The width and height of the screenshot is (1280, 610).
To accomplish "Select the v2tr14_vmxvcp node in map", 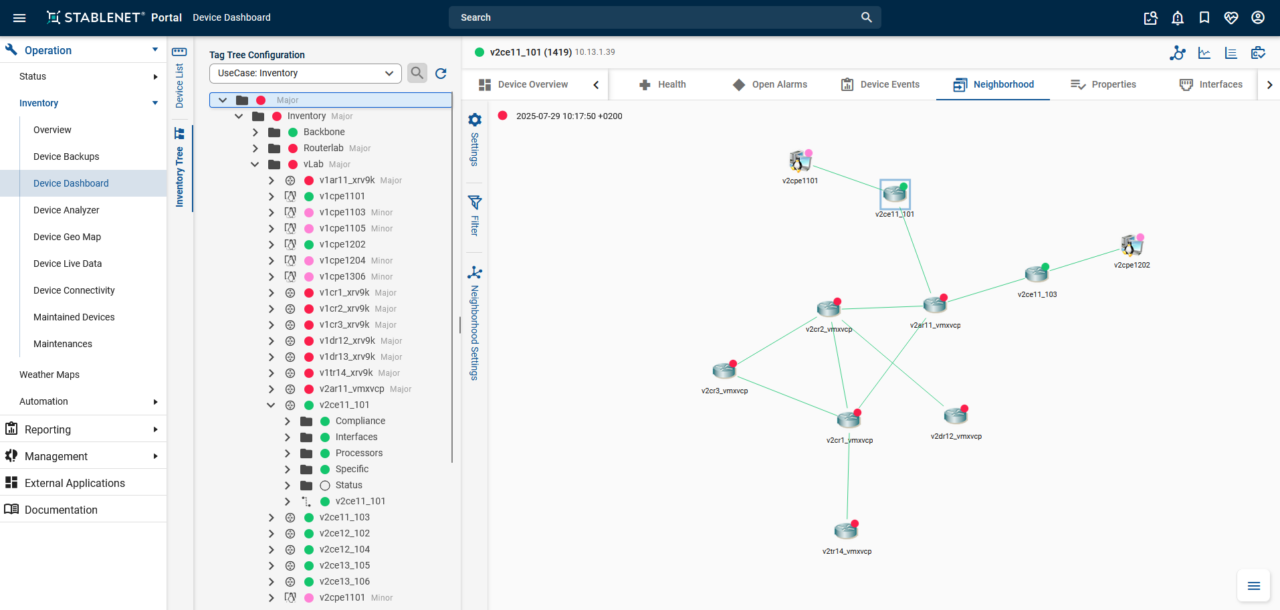I will click(847, 531).
